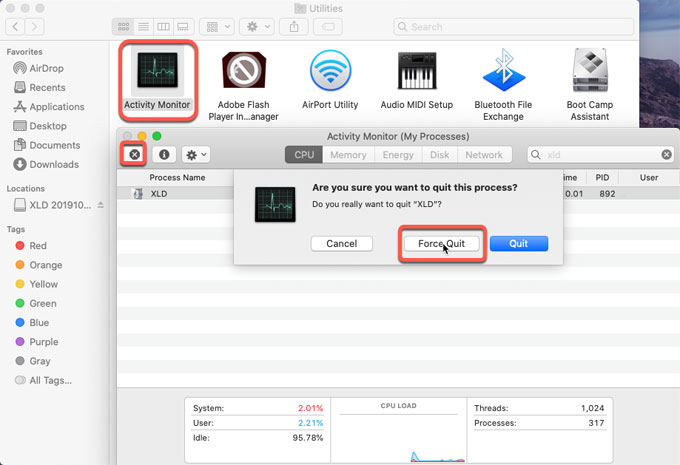Click the Finder Edit Tags button
This screenshot has width=680, height=465.
pos(328,27)
